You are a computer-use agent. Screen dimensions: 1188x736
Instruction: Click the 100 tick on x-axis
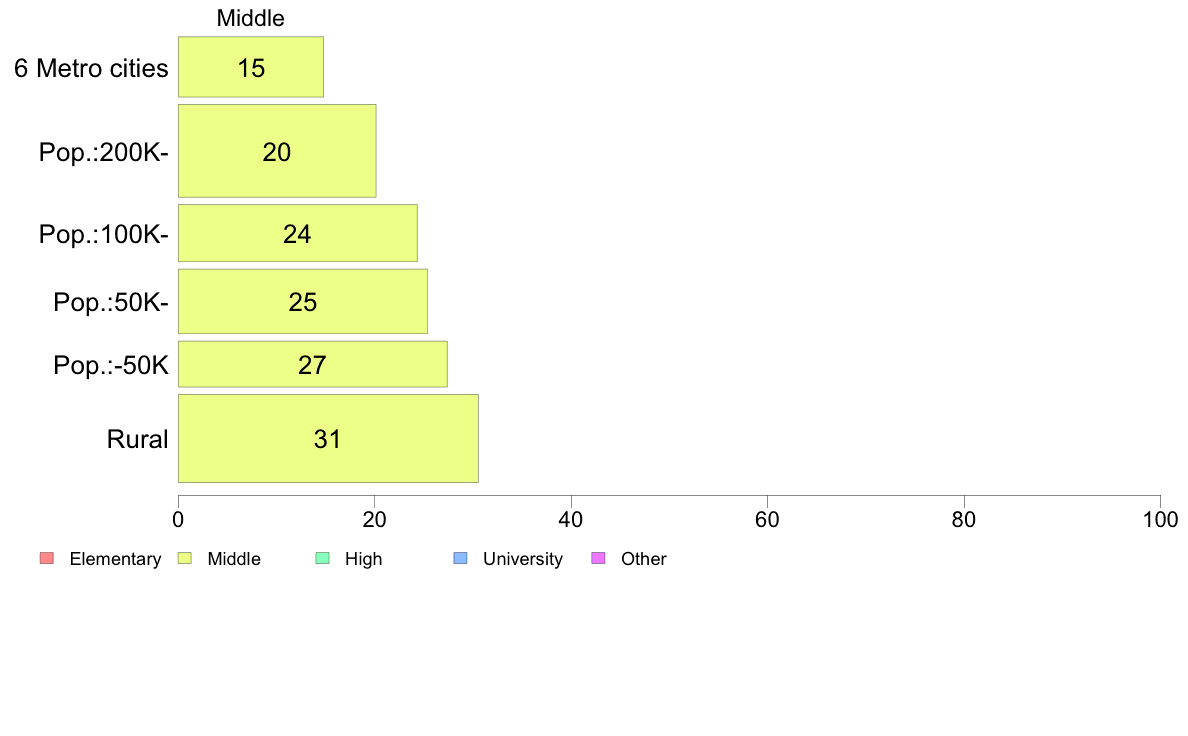1160,519
